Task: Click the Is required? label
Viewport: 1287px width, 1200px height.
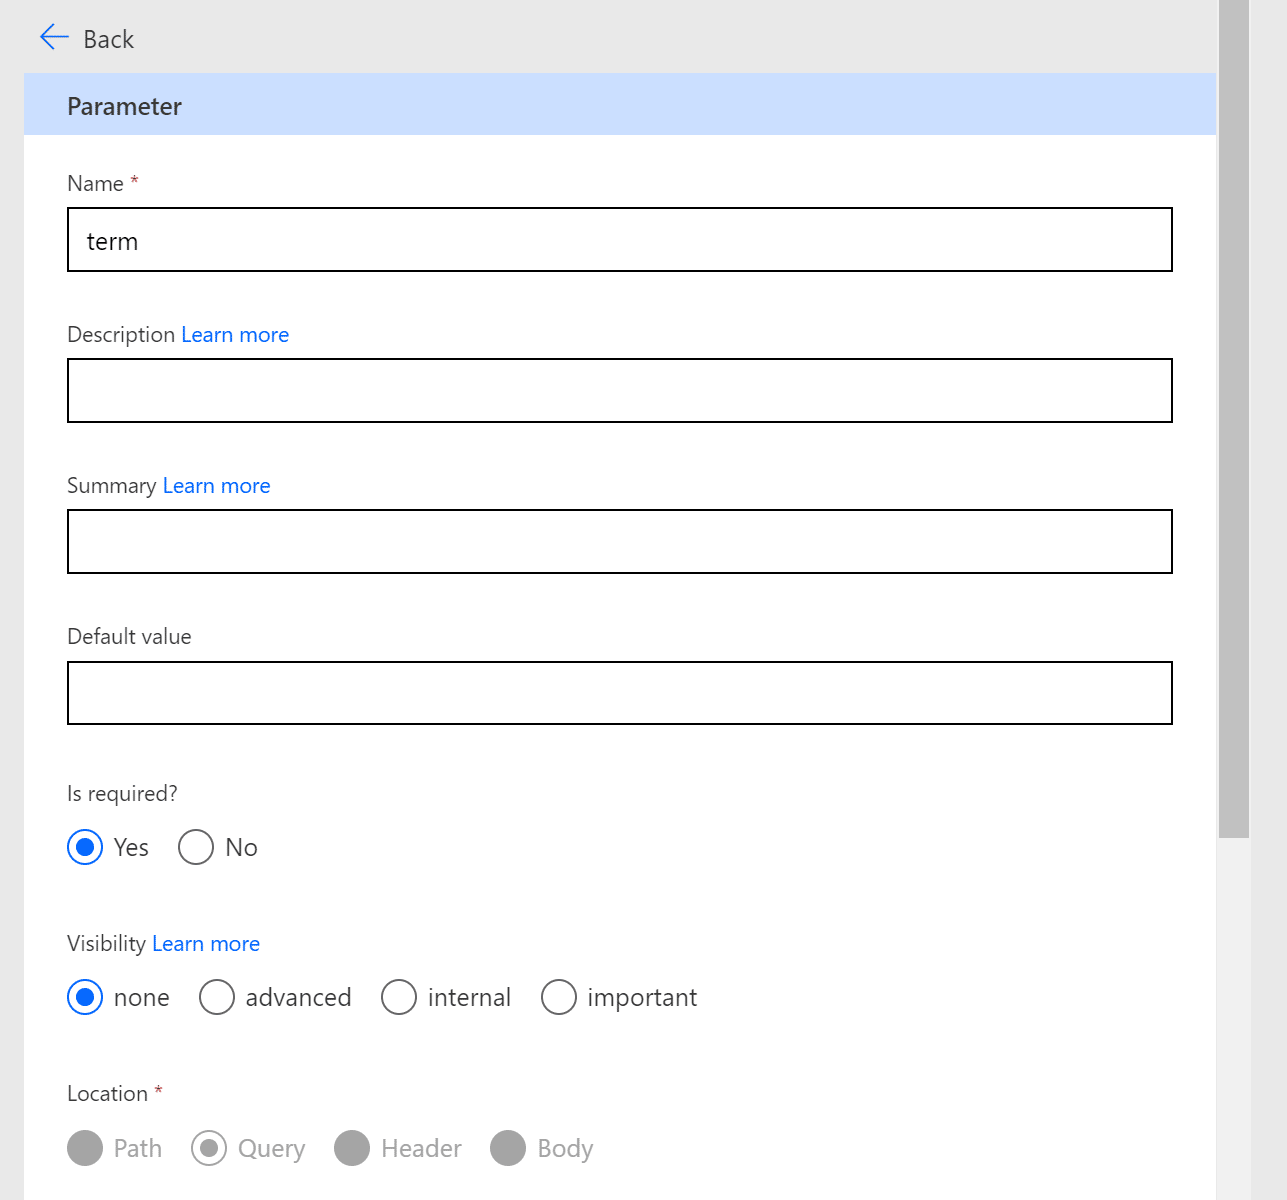Action: tap(122, 794)
